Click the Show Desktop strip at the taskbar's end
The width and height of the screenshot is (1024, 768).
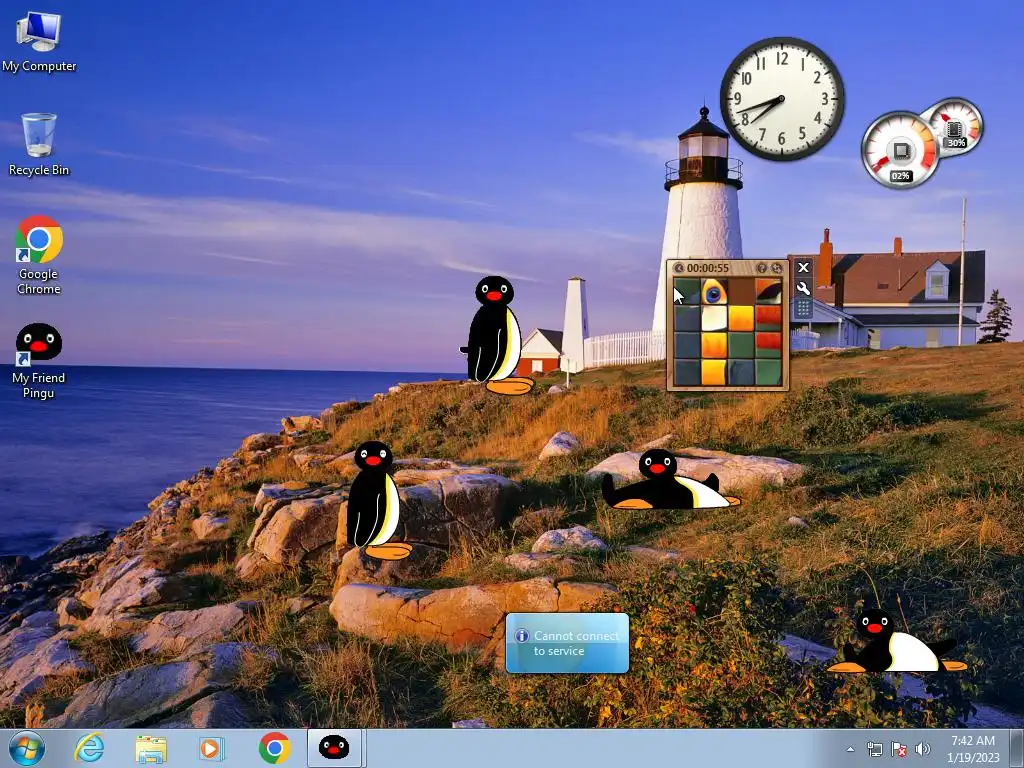[1017, 748]
